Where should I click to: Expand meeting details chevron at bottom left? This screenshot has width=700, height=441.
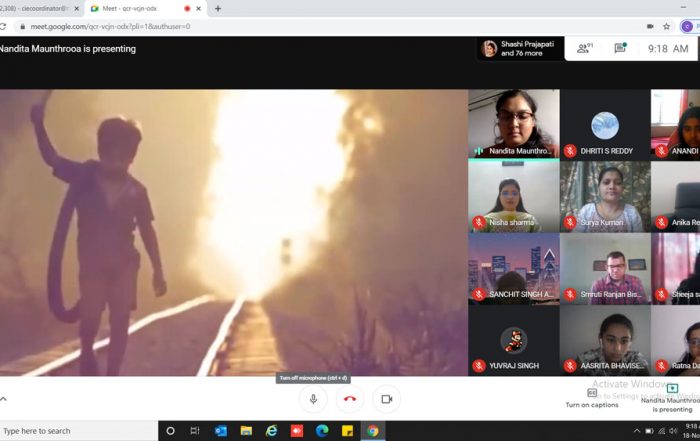click(4, 399)
